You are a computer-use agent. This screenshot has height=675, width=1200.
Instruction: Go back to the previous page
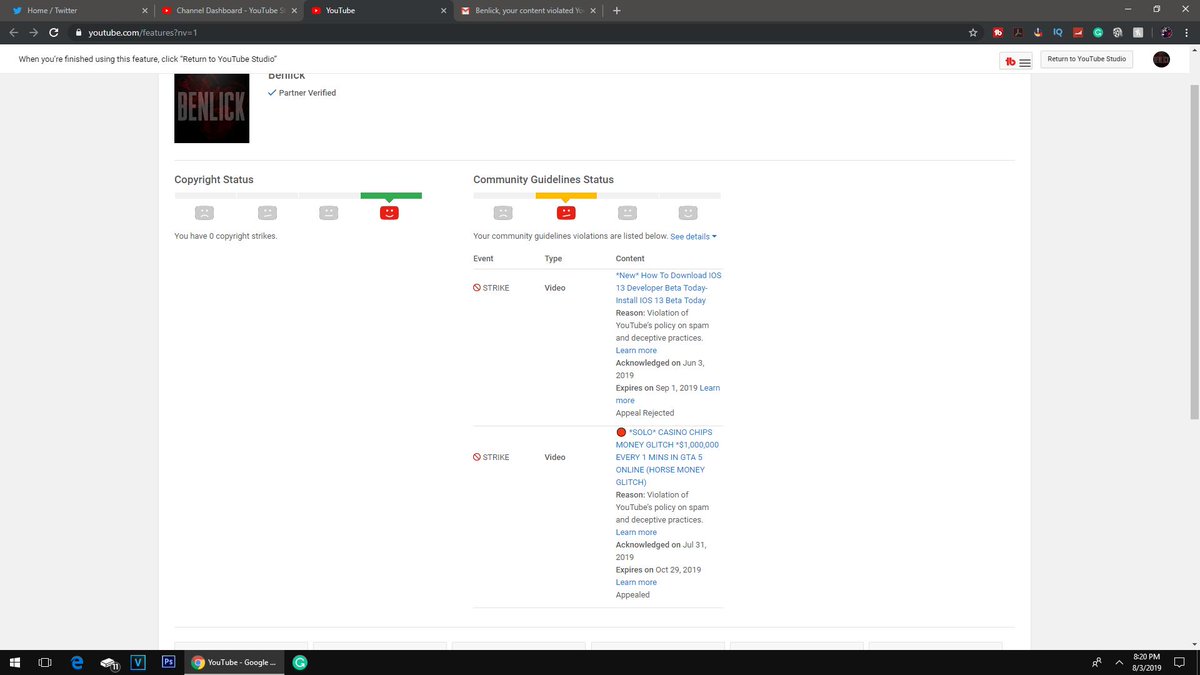14,33
